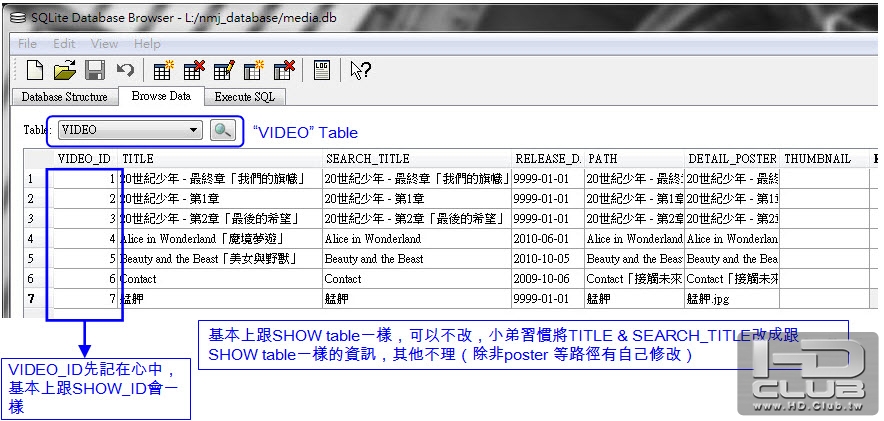This screenshot has height=421, width=884.
Task: Click the magnifier search button beside Table
Action: (222, 130)
